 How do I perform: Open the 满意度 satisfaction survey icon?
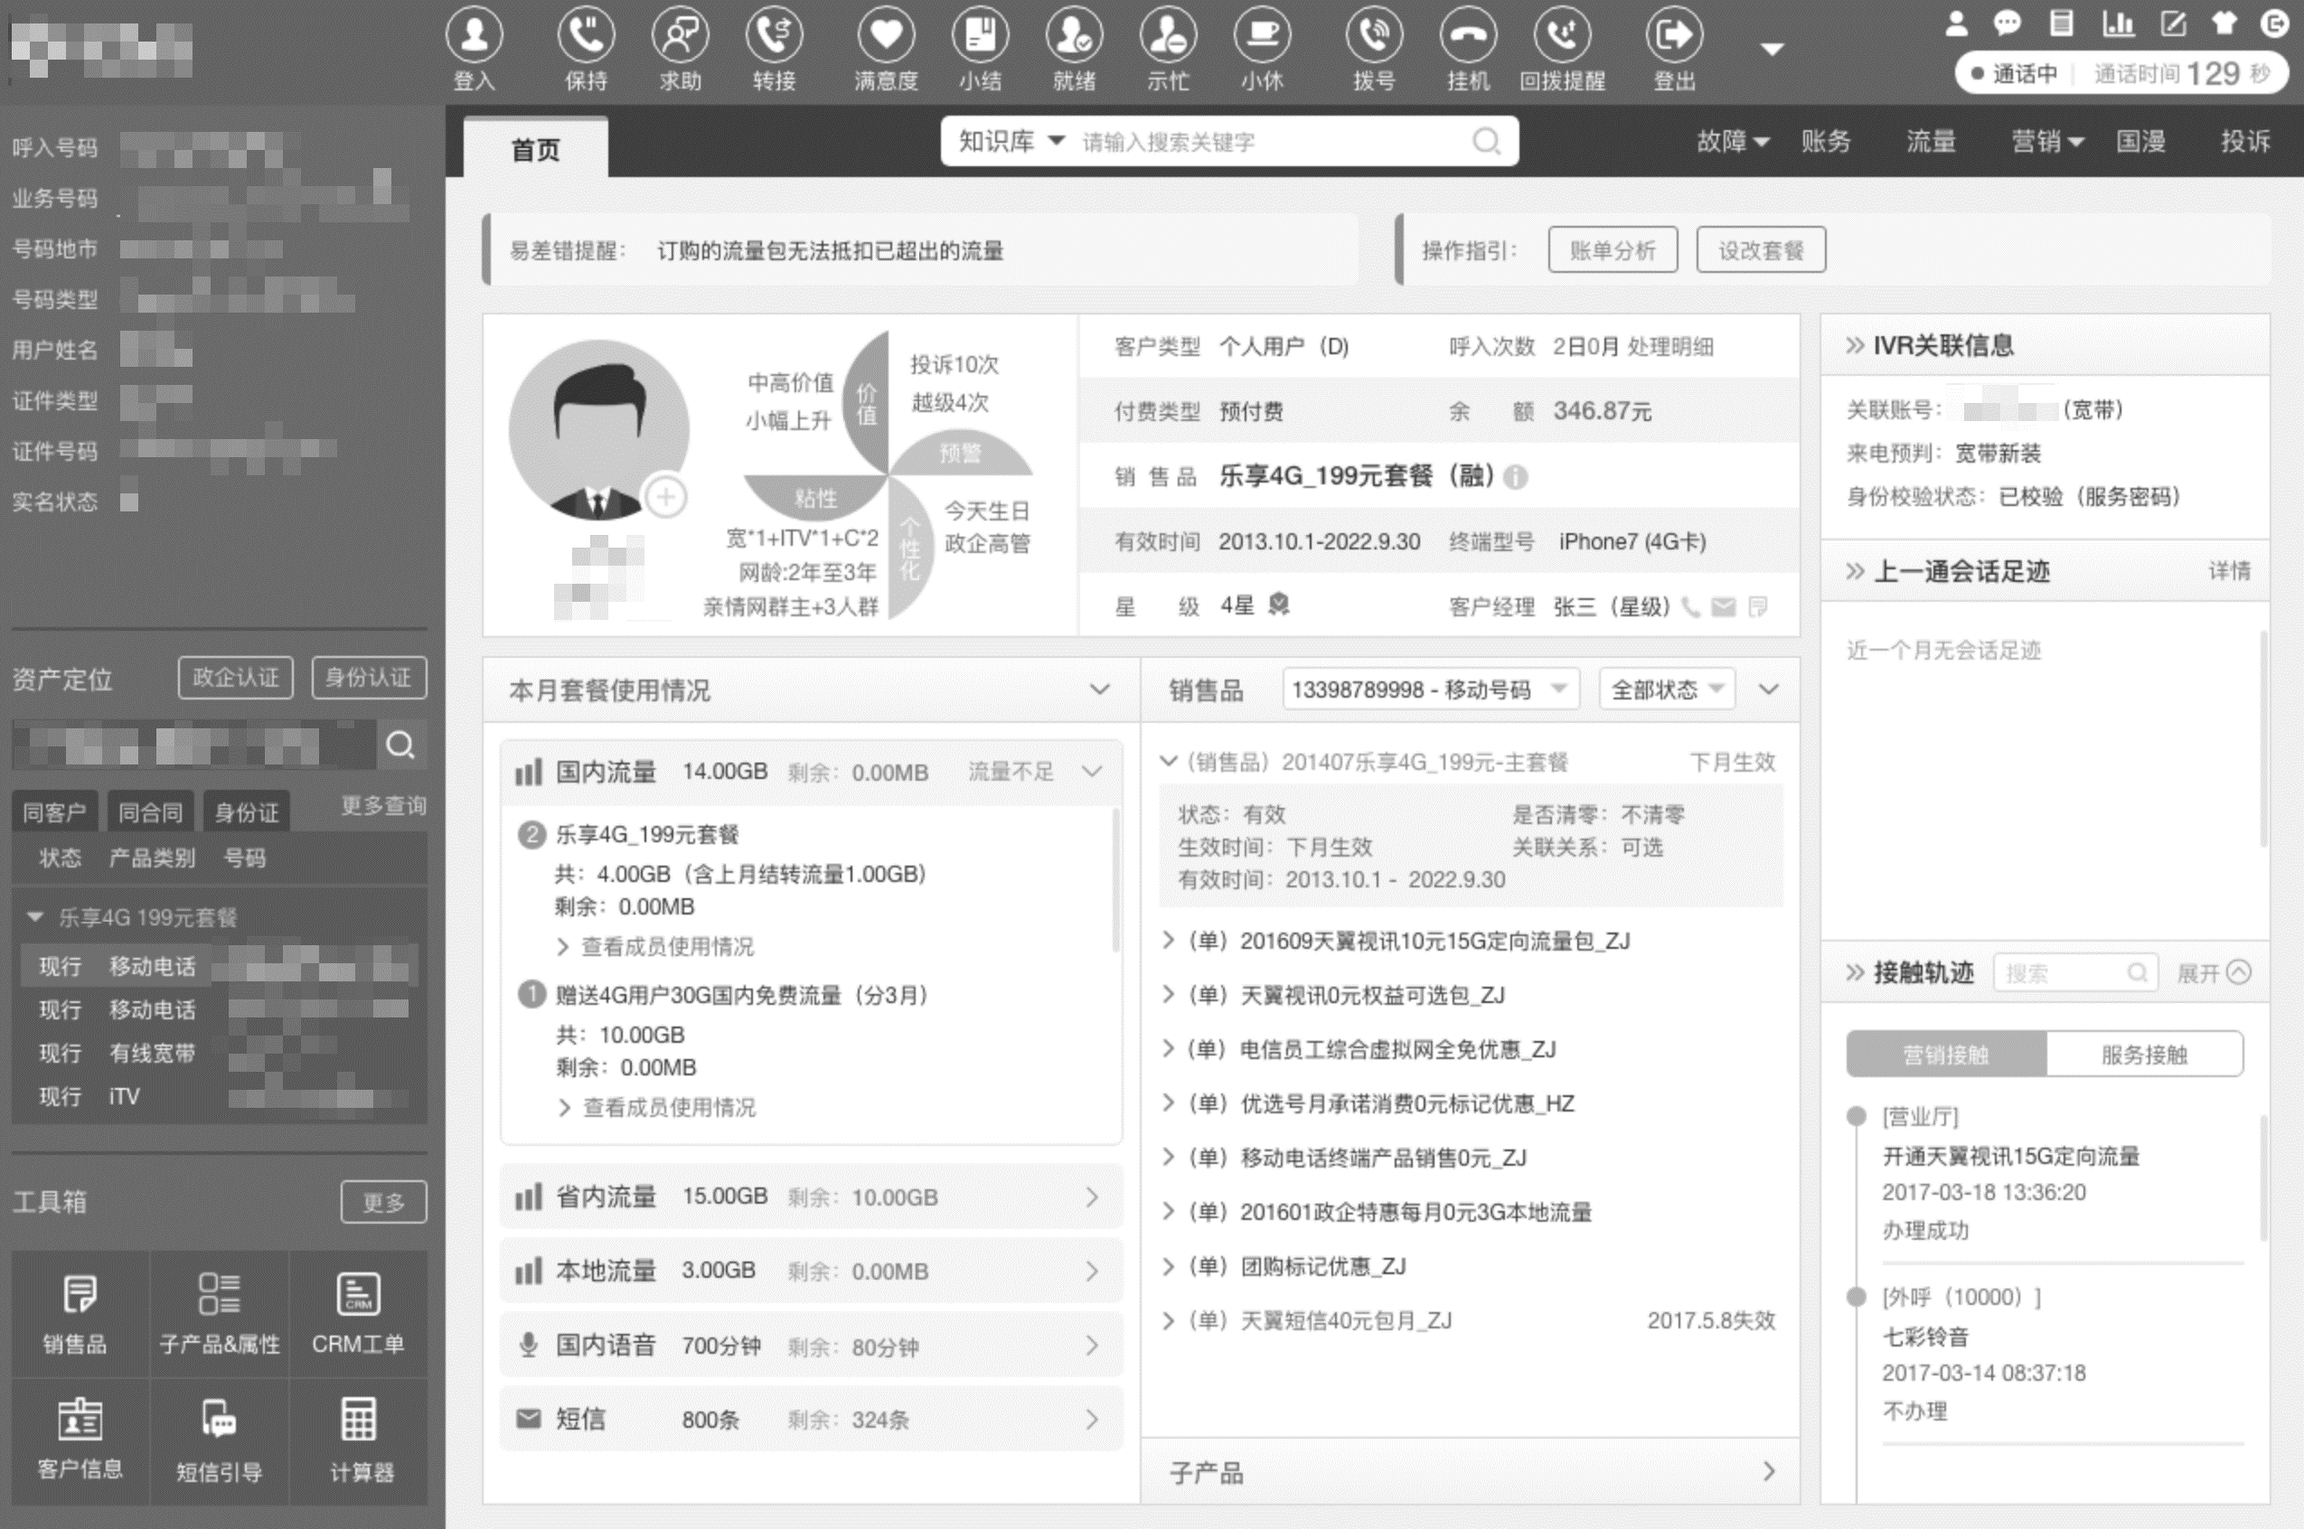886,35
